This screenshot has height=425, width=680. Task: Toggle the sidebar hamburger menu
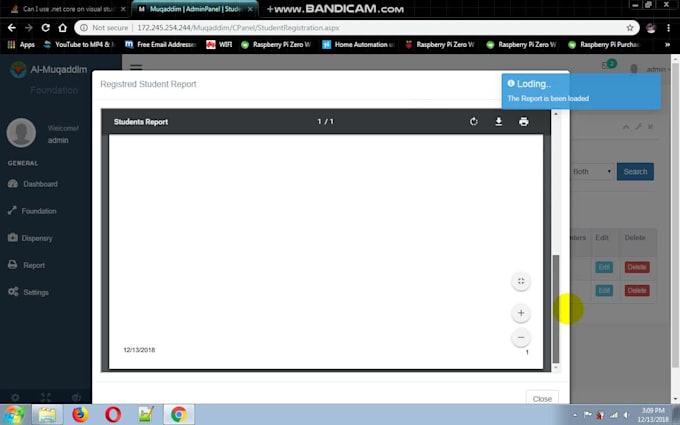[x=136, y=67]
